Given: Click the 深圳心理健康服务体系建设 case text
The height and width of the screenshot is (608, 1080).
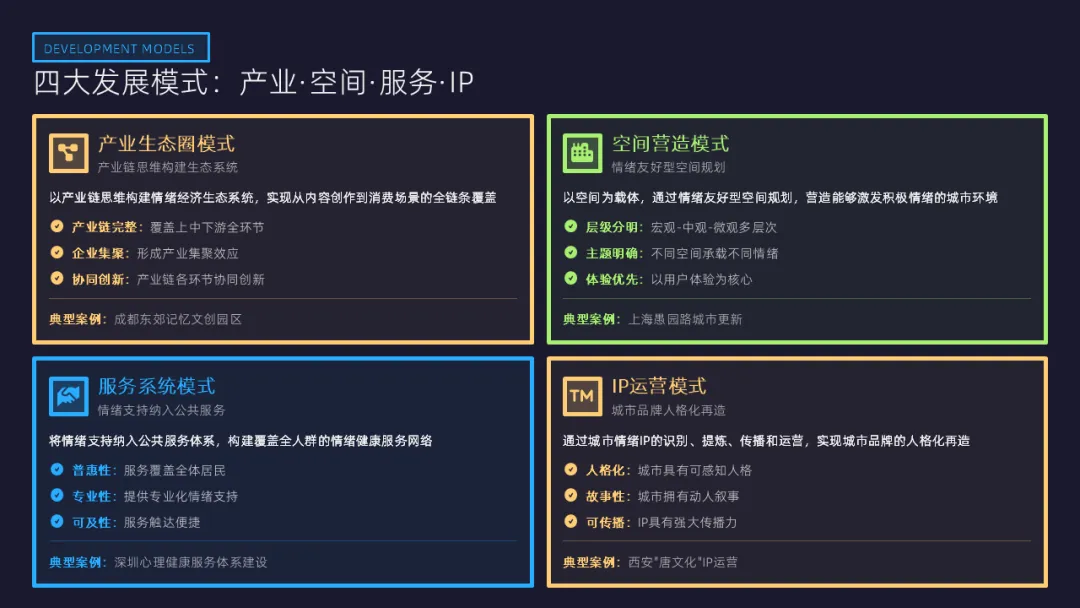Looking at the screenshot, I should [x=191, y=563].
